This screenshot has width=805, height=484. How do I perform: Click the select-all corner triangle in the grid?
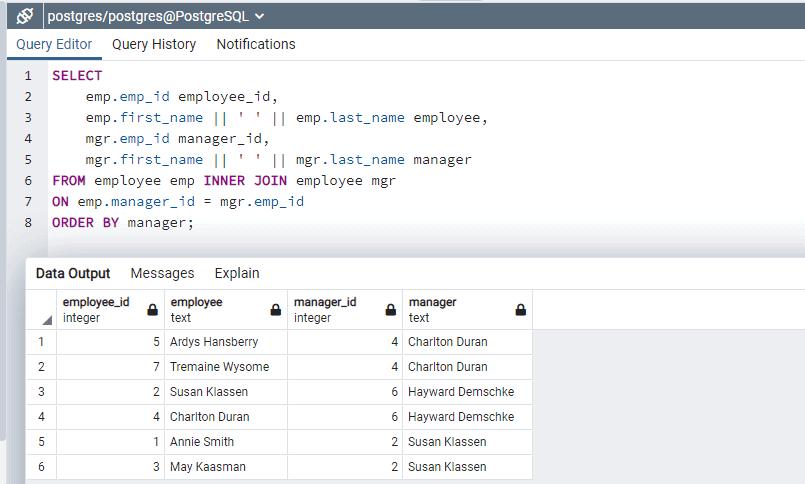pyautogui.click(x=46, y=320)
